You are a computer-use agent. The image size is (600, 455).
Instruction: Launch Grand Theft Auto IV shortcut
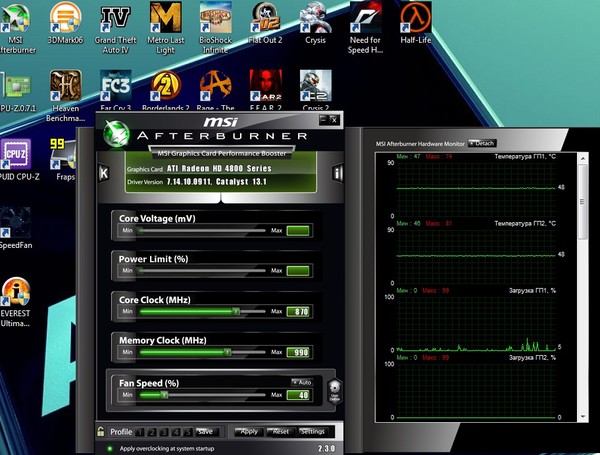(115, 28)
